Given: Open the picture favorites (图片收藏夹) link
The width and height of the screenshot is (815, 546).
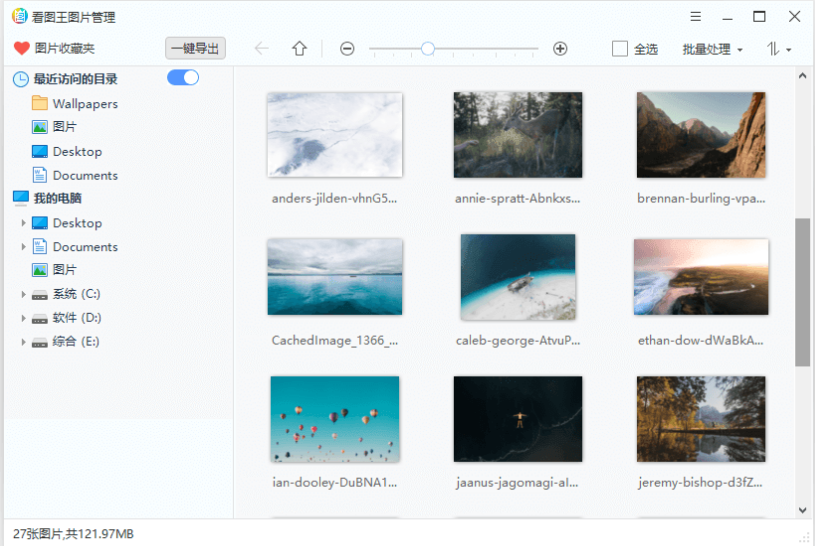Looking at the screenshot, I should click(64, 49).
